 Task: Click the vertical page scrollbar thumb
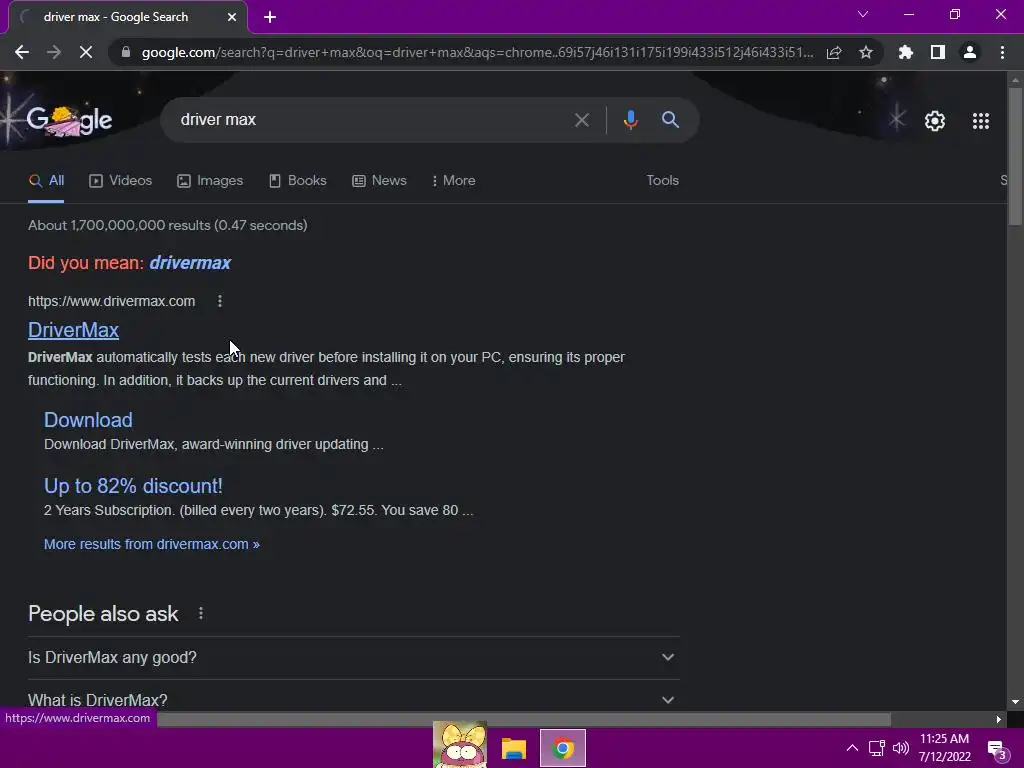point(1015,157)
